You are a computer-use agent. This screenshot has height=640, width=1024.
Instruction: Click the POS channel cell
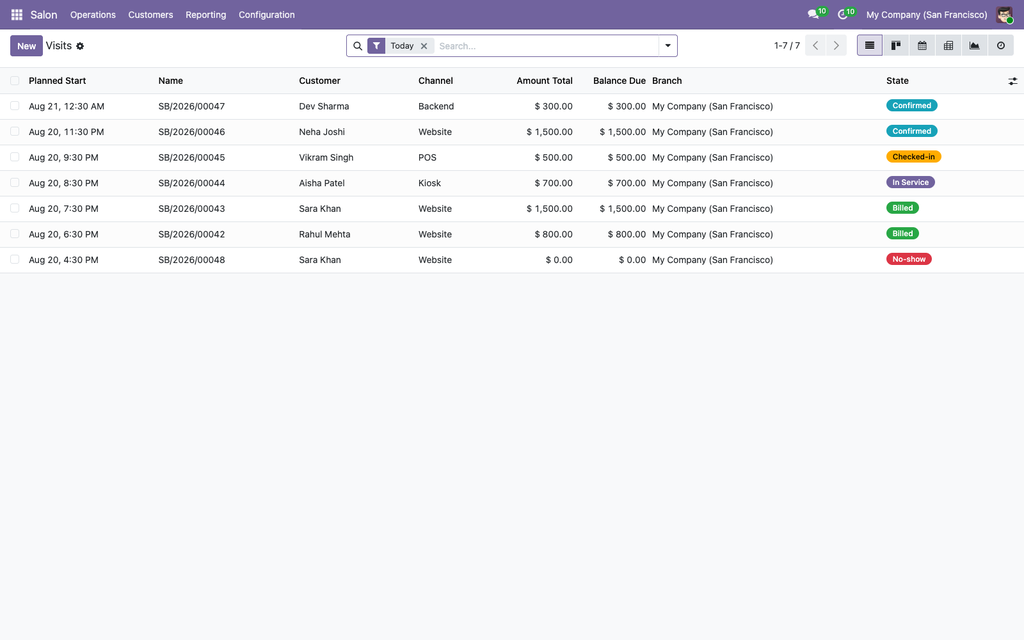tap(427, 157)
